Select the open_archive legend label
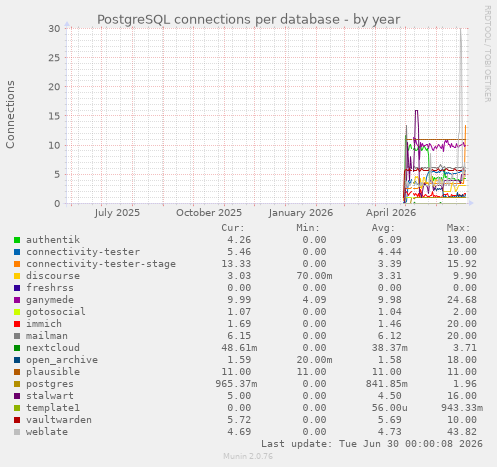The image size is (497, 467). [62, 360]
